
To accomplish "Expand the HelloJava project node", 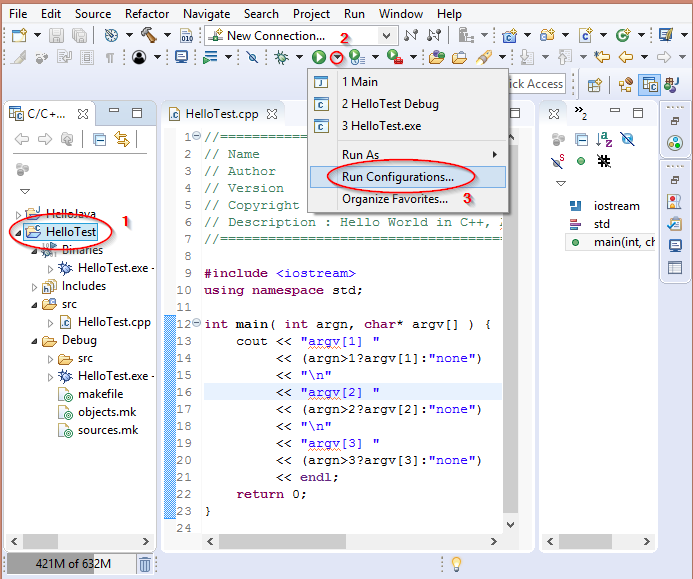I will (x=19, y=214).
